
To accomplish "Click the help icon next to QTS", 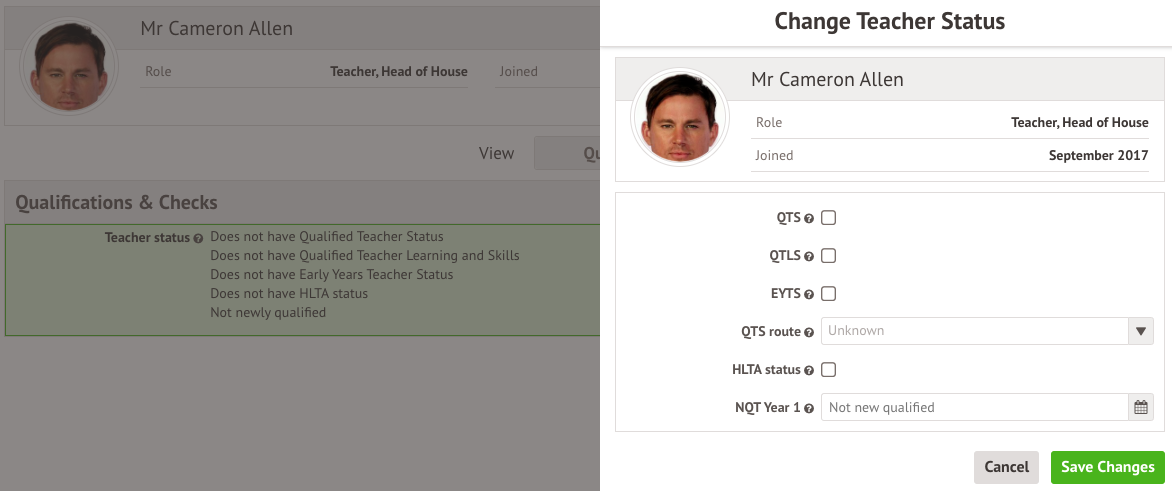I will coord(809,218).
